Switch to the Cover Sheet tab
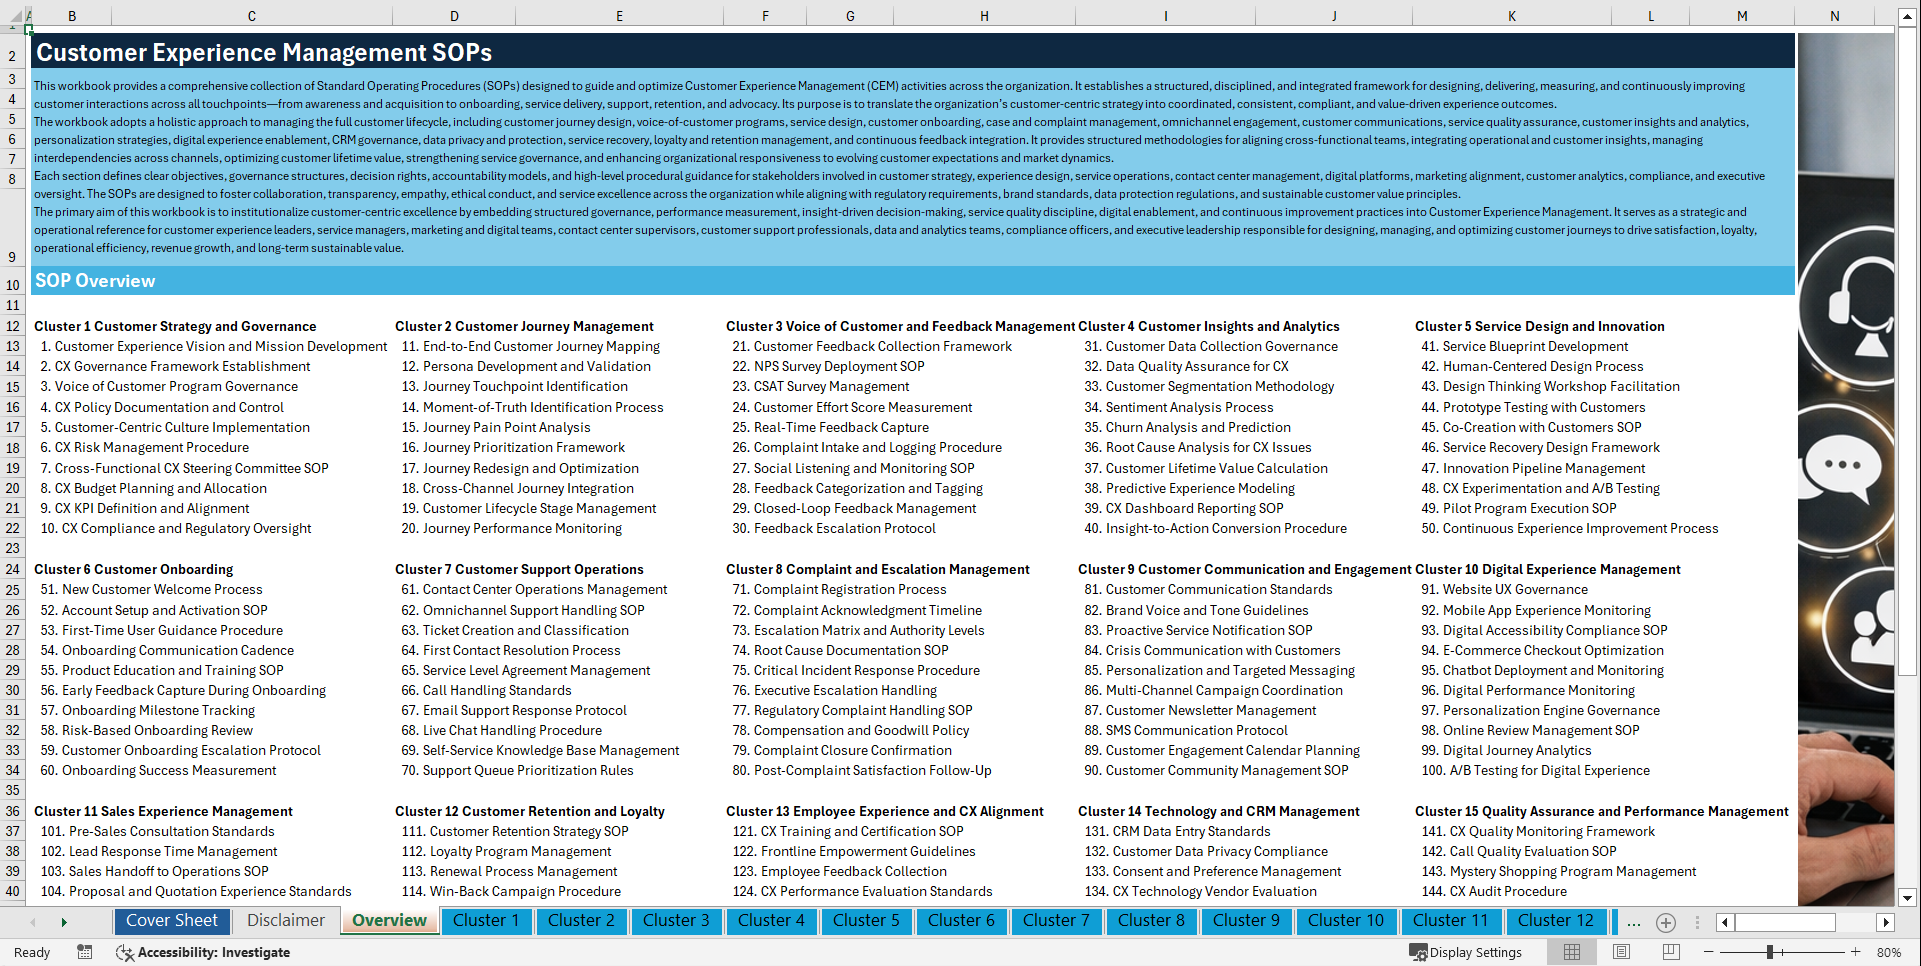The height and width of the screenshot is (966, 1921). tap(172, 921)
